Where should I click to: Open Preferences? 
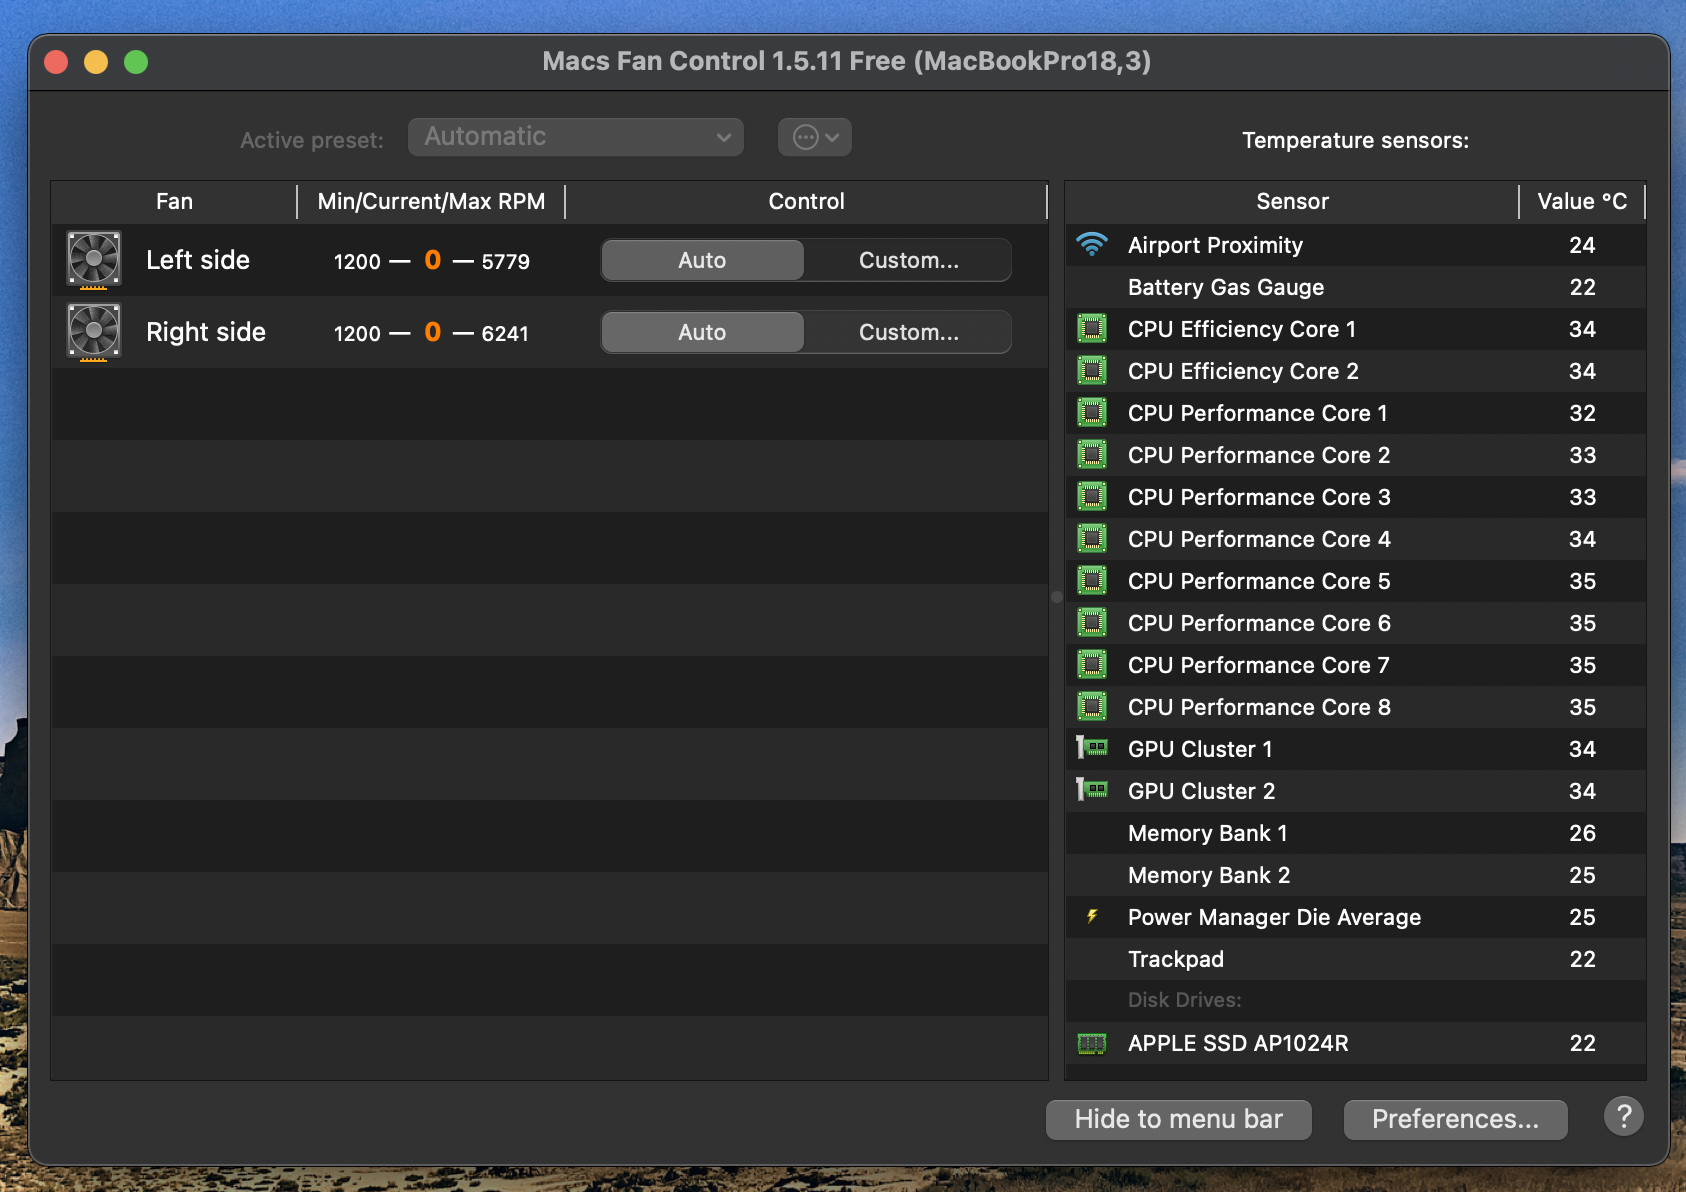click(x=1456, y=1119)
